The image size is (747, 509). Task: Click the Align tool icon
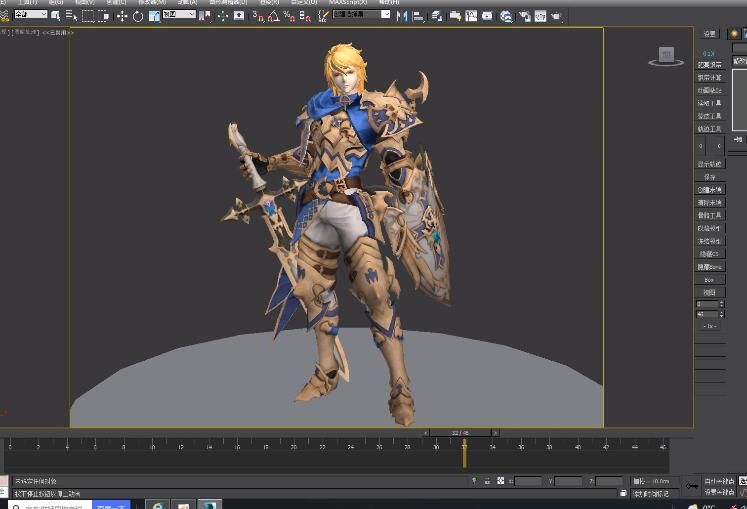click(x=419, y=16)
